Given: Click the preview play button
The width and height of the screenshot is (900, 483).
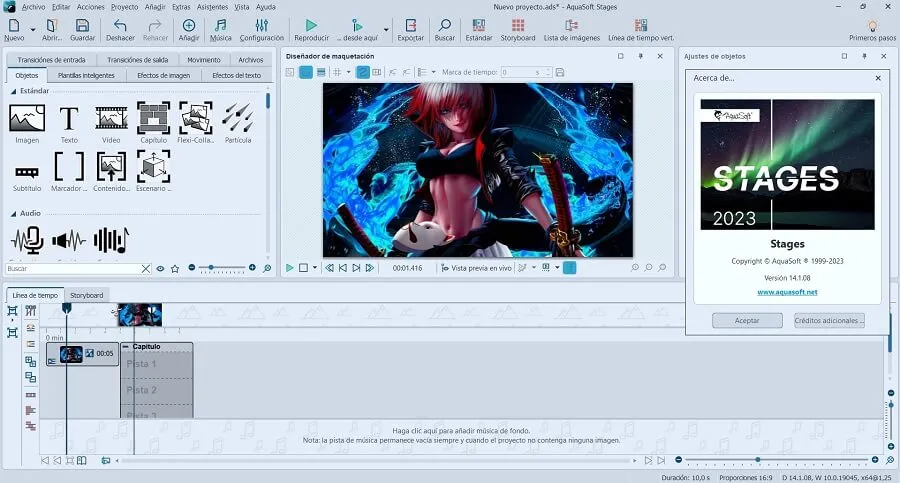Looking at the screenshot, I should (290, 268).
